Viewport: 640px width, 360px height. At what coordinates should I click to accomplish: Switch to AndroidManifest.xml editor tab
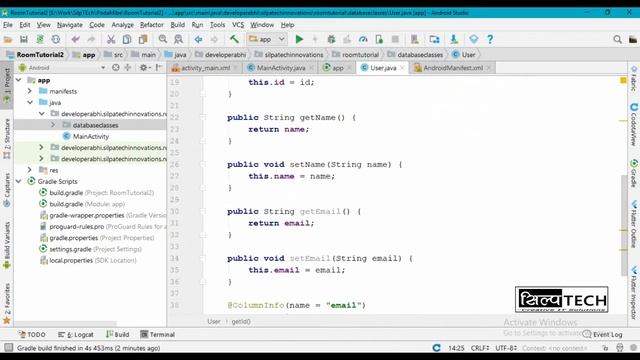[x=452, y=68]
